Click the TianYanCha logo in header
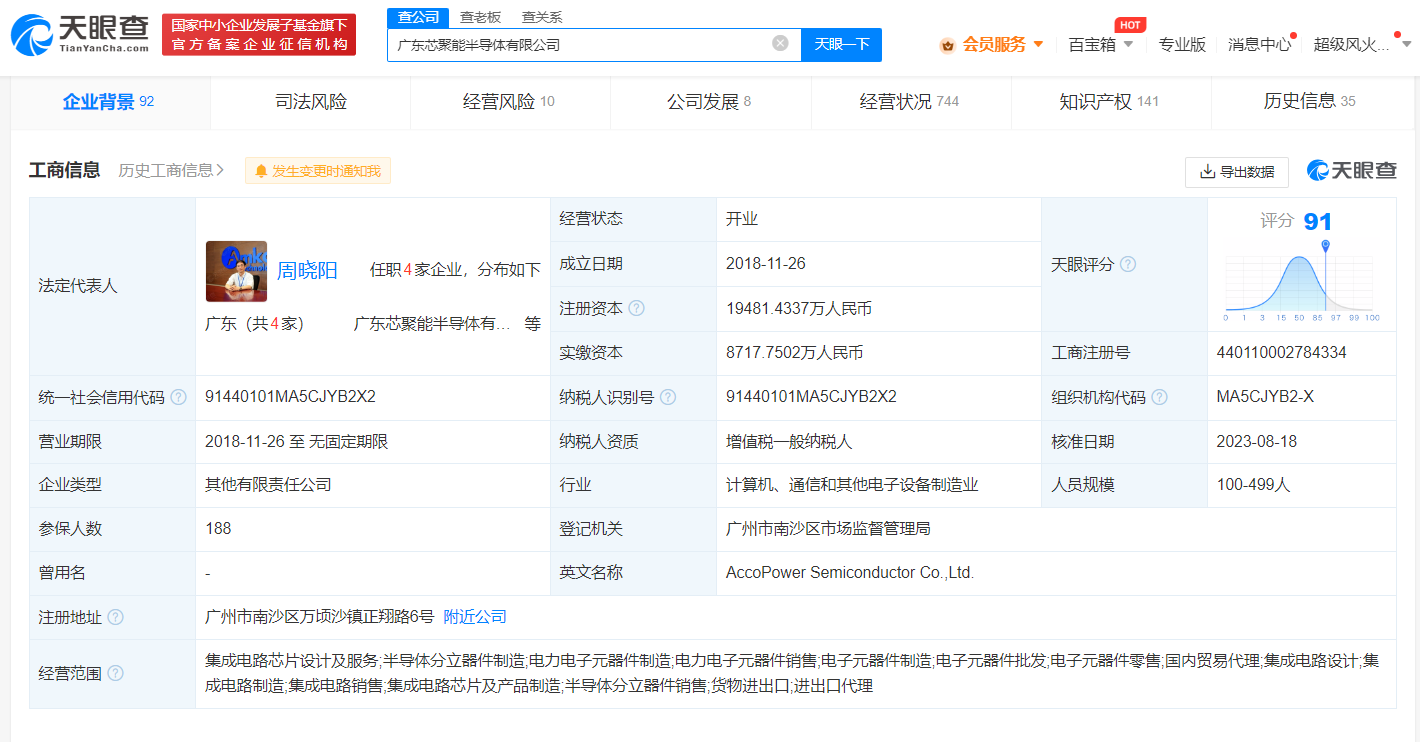 tap(80, 35)
